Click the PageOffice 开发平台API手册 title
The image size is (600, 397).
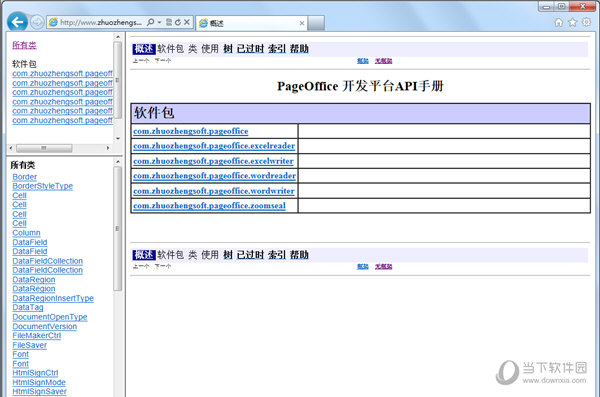pyautogui.click(x=360, y=86)
